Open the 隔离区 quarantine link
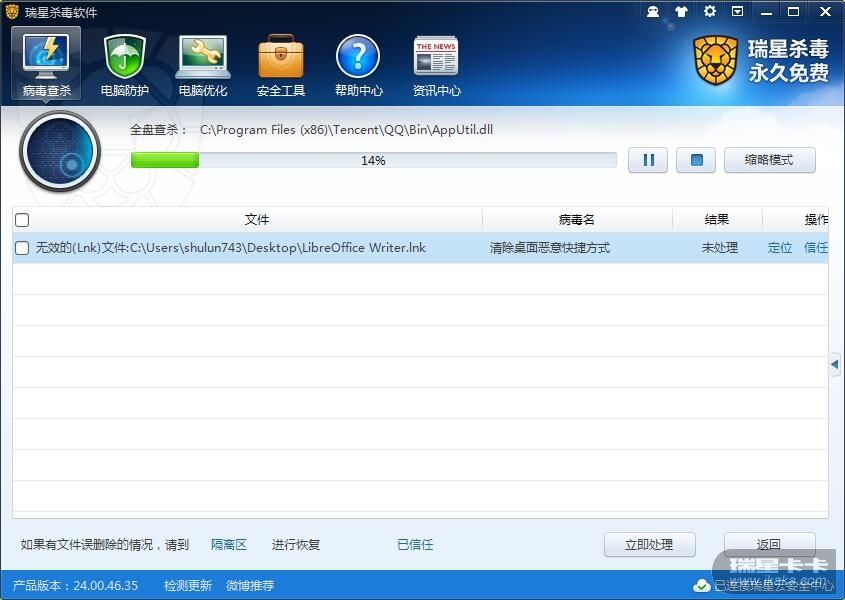The image size is (845, 600). point(229,544)
